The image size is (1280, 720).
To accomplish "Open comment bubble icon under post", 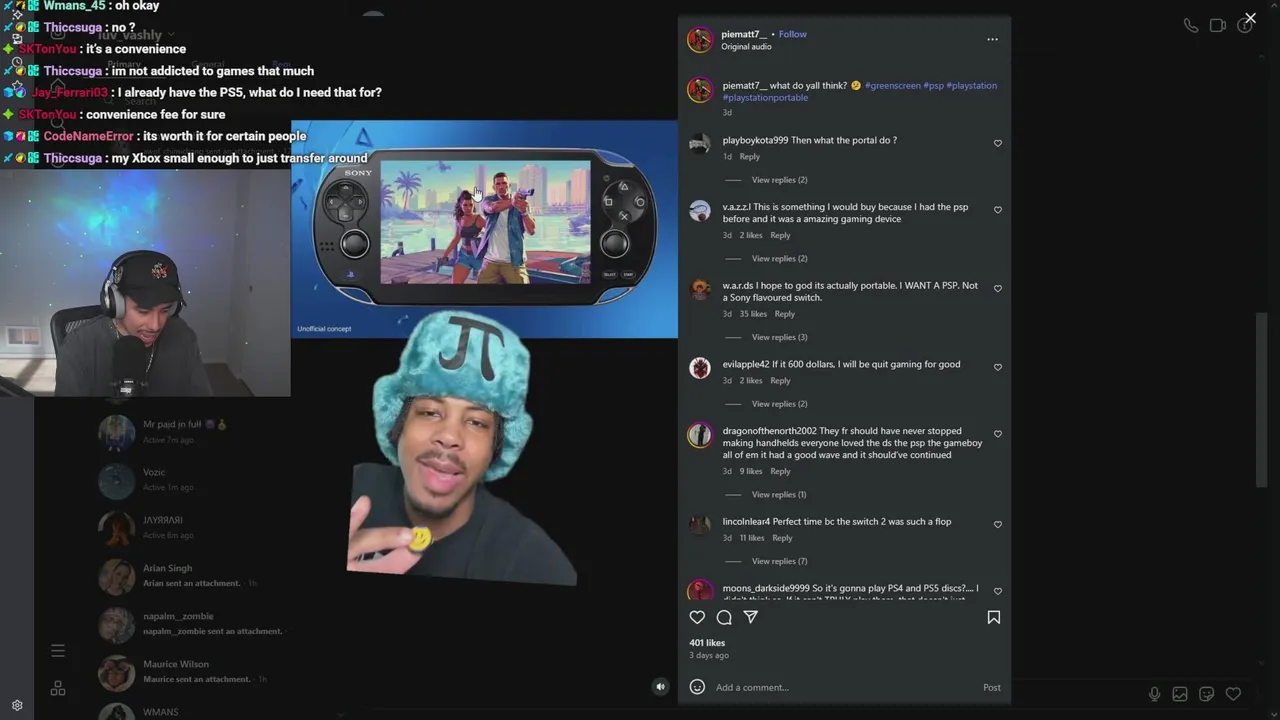I will 724,617.
